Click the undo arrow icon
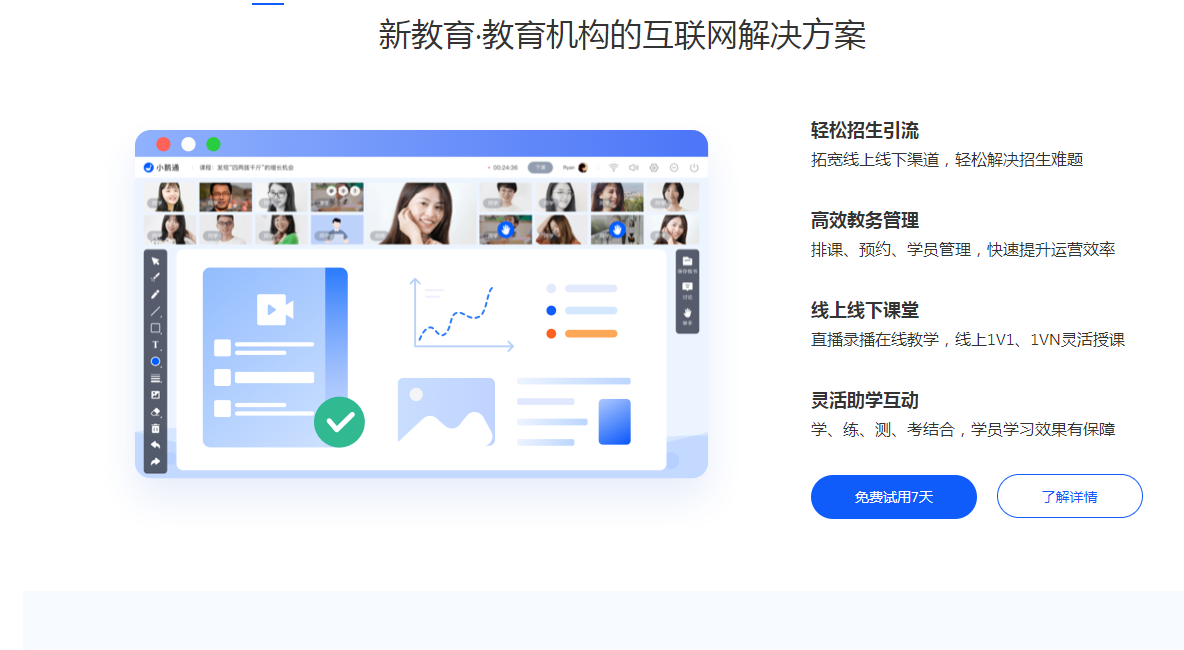Screen dimensions: 1184x650 click(156, 445)
